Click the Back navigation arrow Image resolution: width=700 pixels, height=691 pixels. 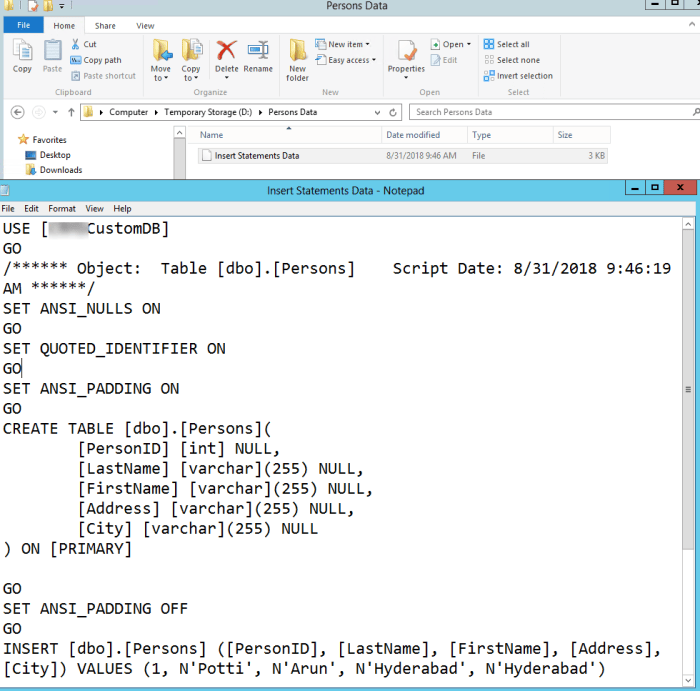(x=17, y=112)
